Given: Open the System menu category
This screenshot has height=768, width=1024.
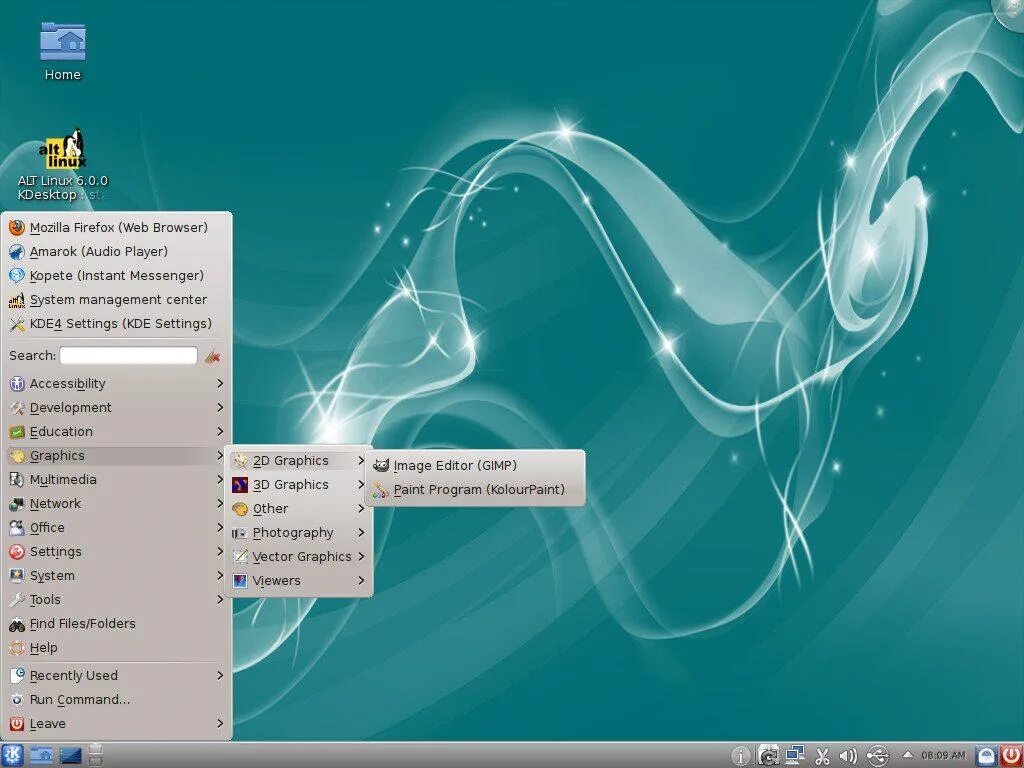Looking at the screenshot, I should point(117,576).
